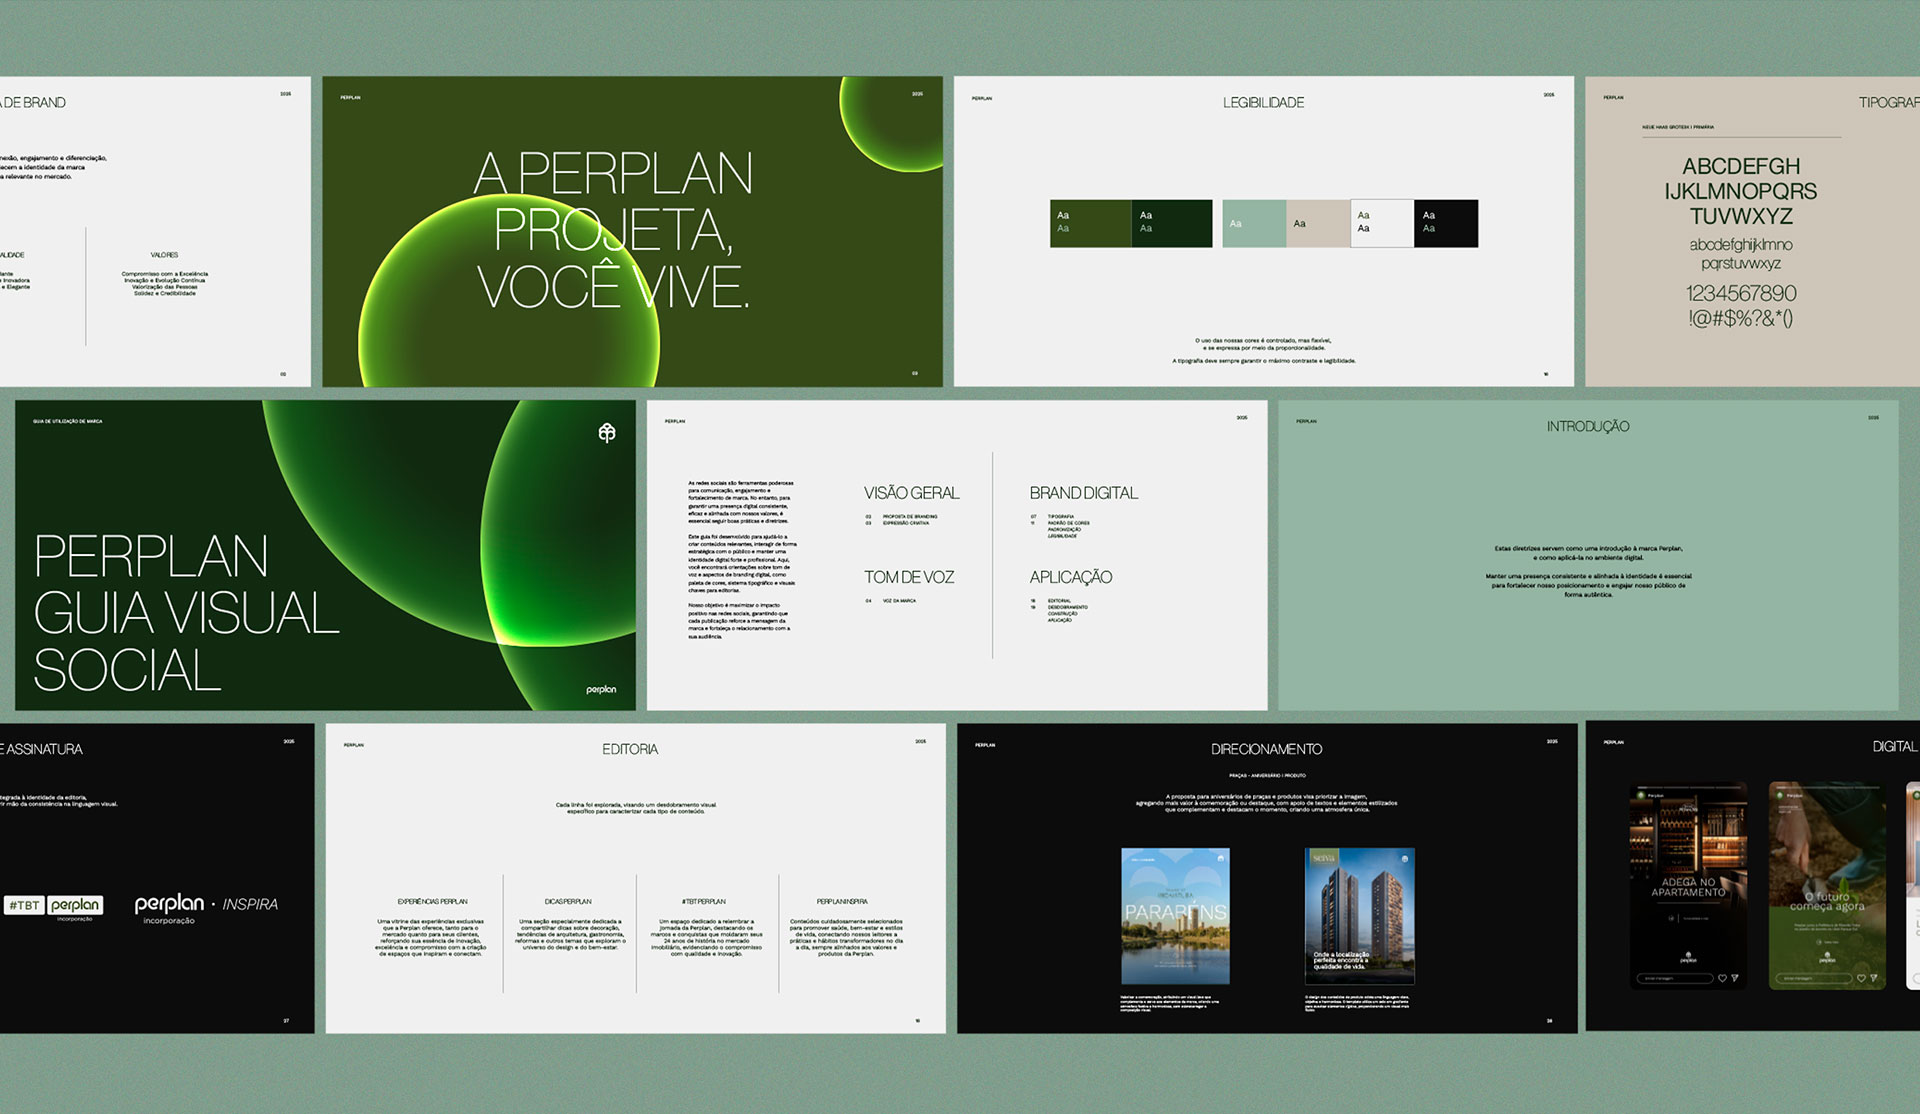The width and height of the screenshot is (1920, 1114).
Task: Toggle the like heart on the Adega story
Action: (1722, 978)
